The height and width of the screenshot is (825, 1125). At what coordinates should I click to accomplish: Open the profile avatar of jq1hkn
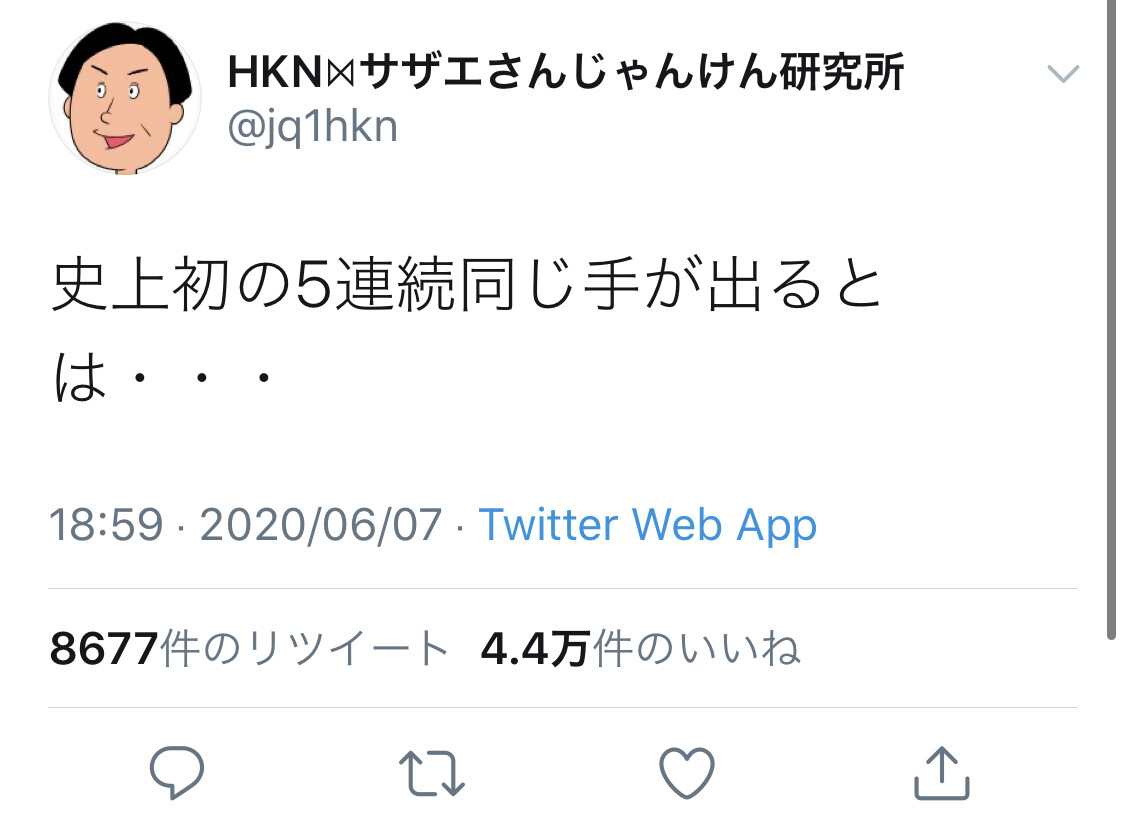click(125, 97)
